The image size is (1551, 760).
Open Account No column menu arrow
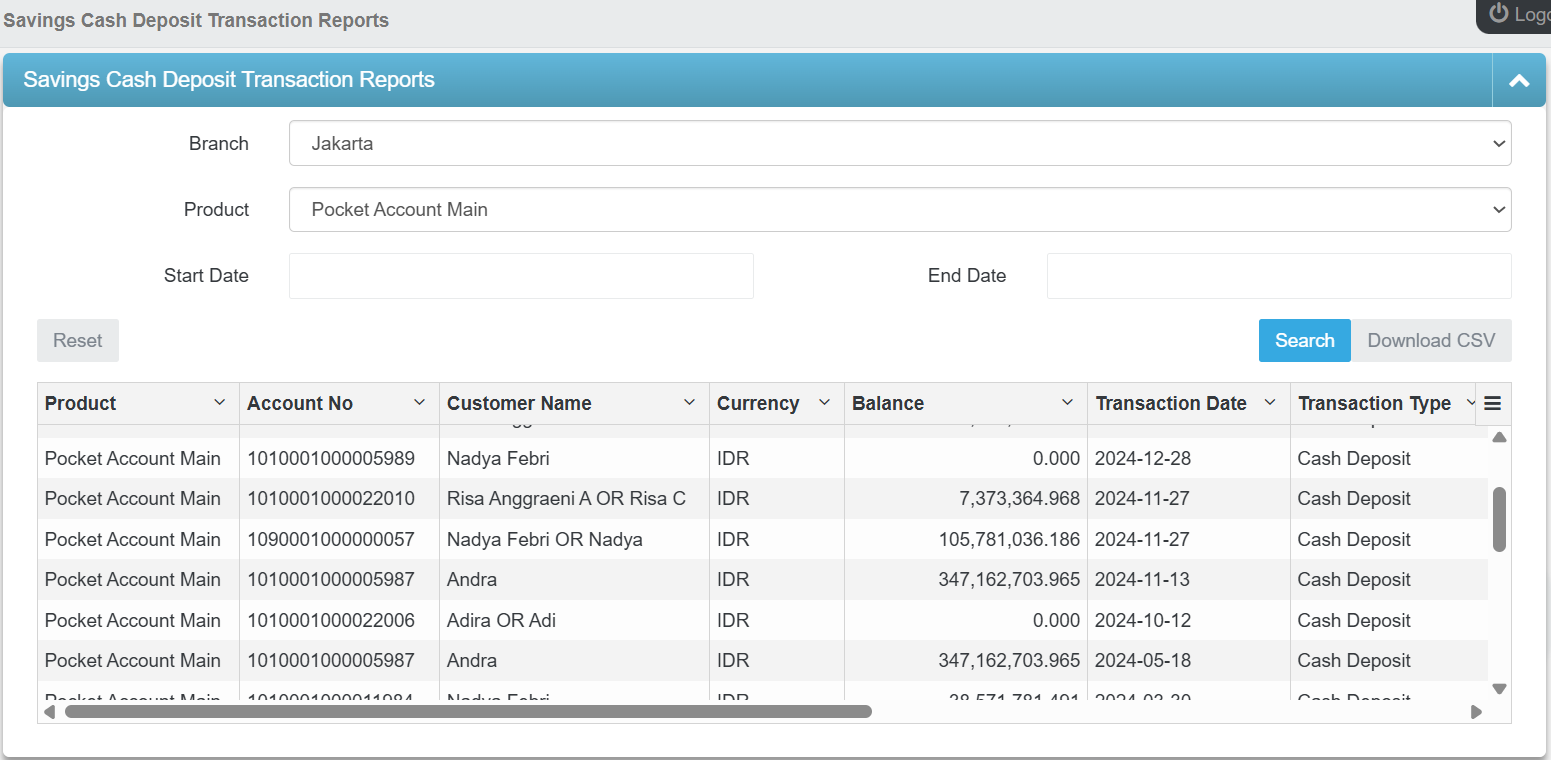420,403
